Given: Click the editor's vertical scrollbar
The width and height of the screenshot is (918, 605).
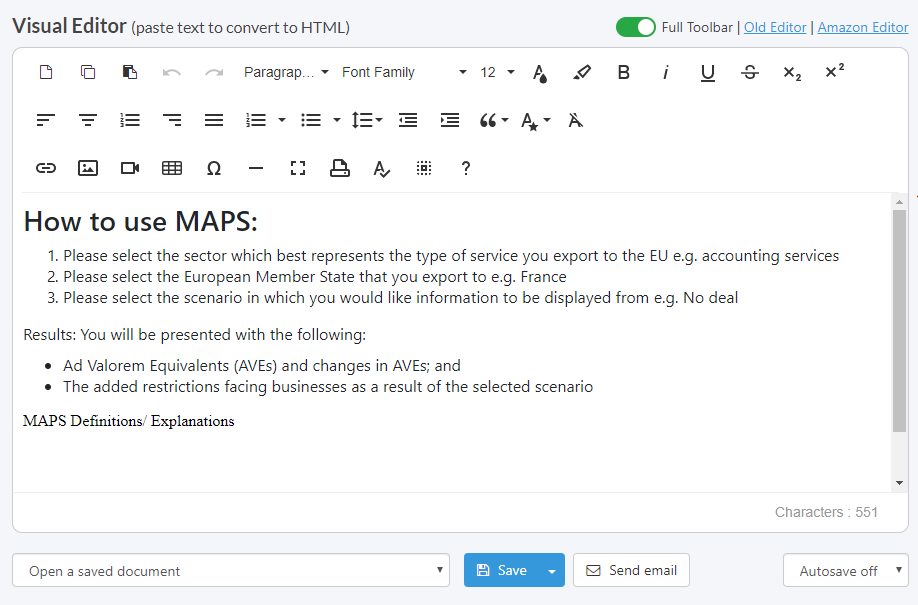Looking at the screenshot, I should pos(899,320).
